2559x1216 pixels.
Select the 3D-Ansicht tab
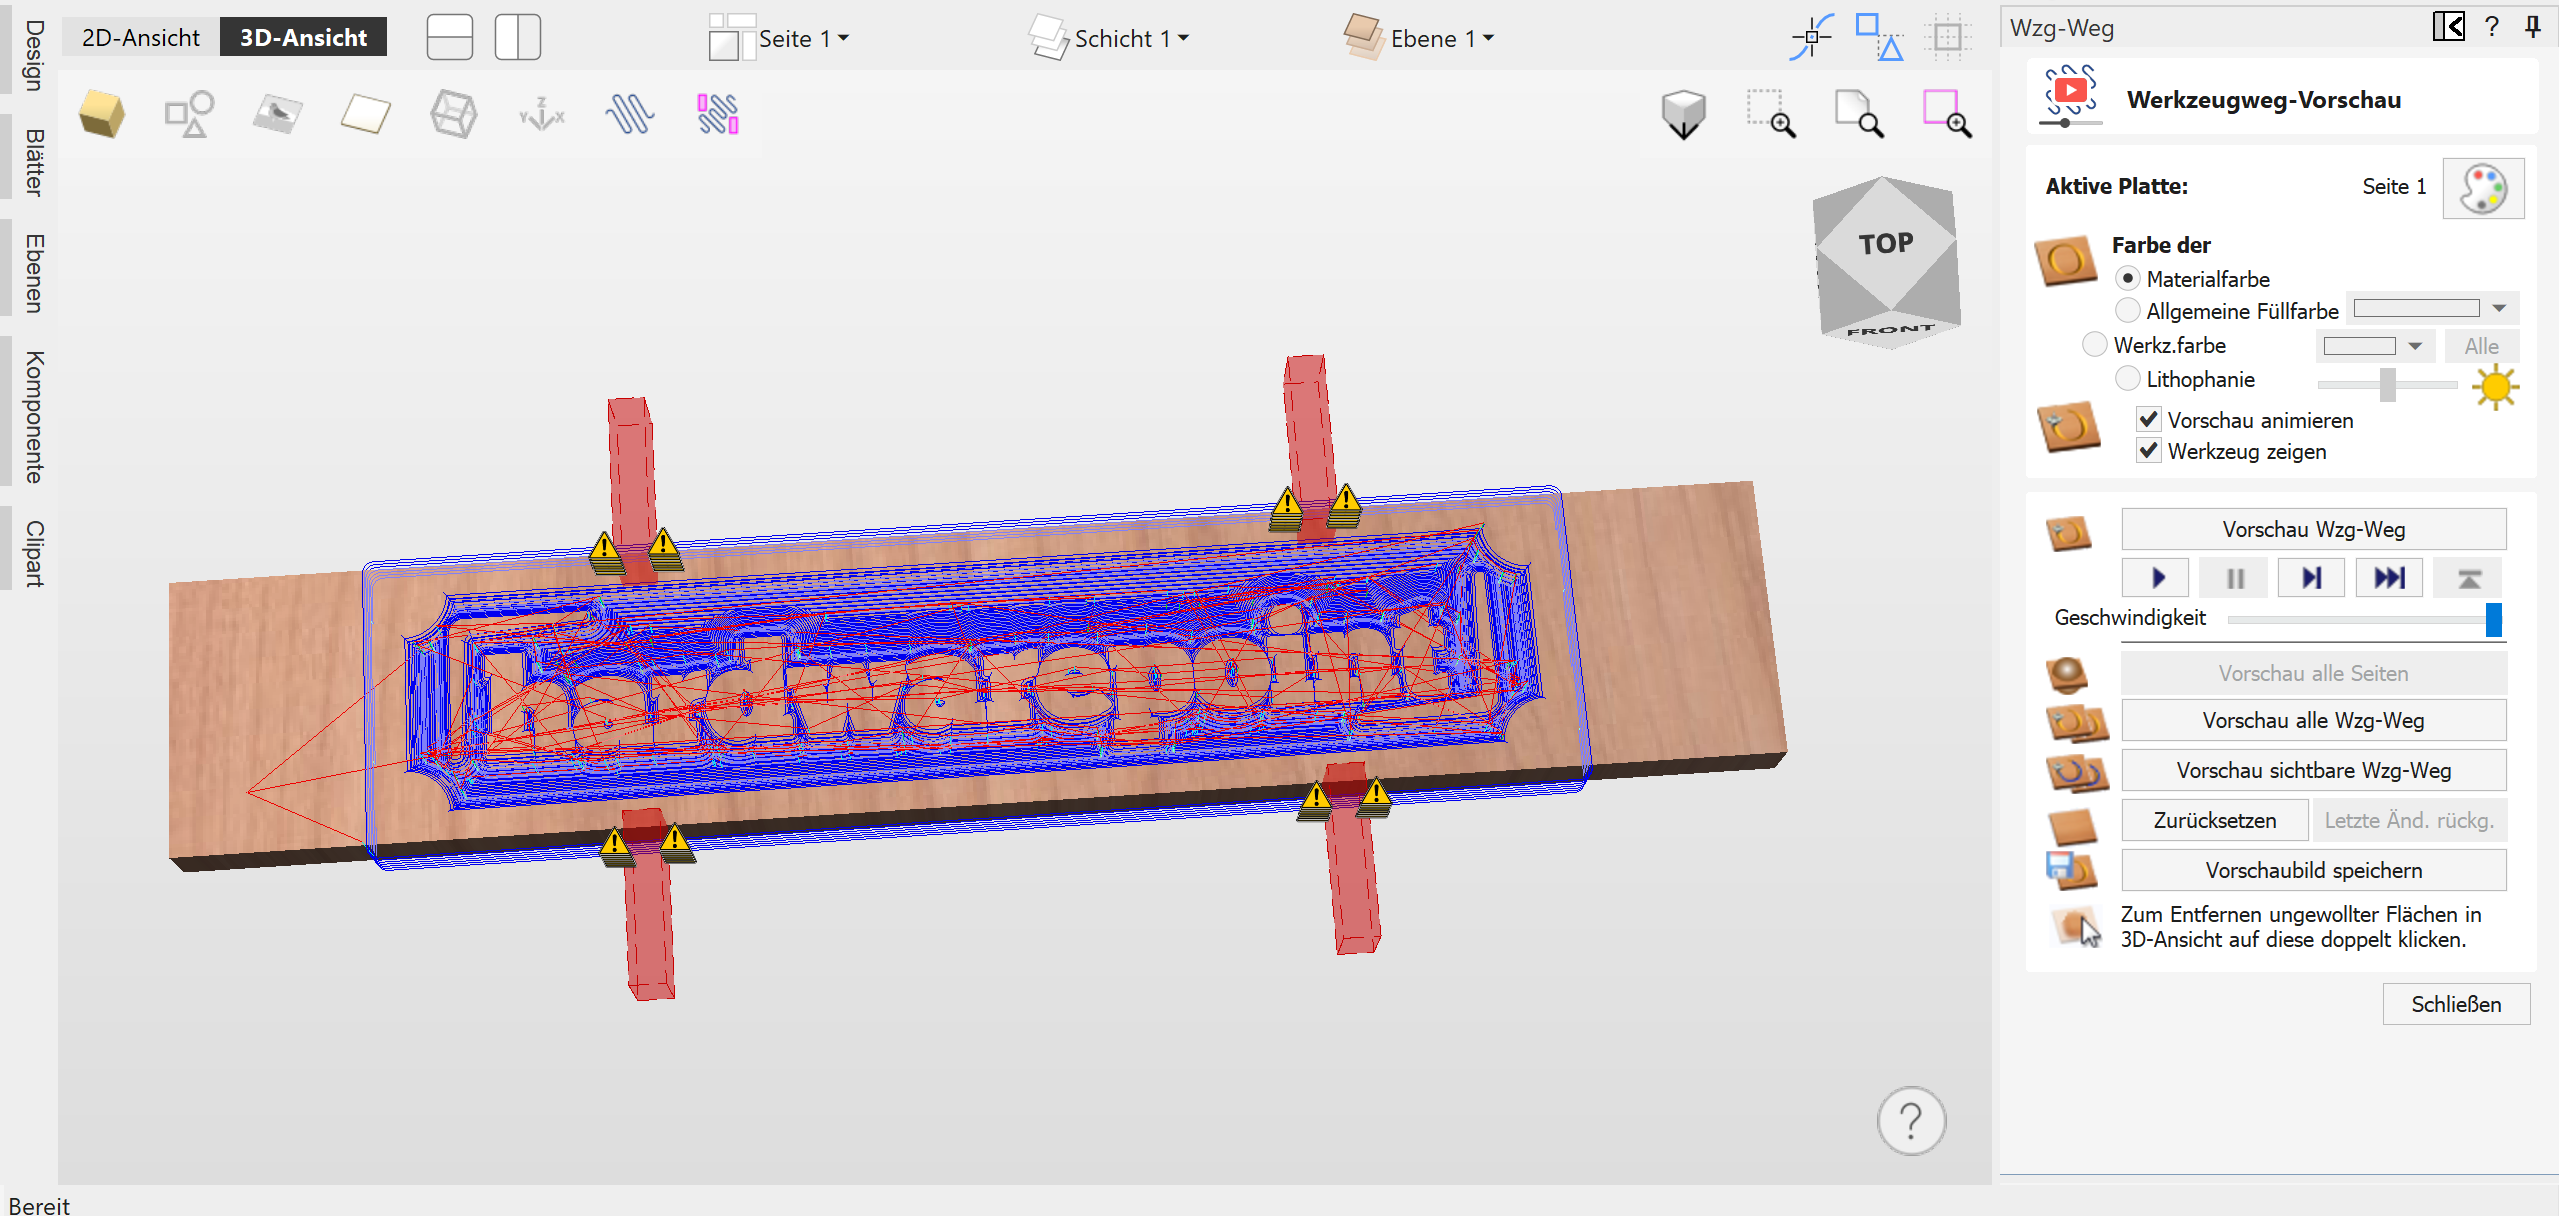[x=303, y=38]
